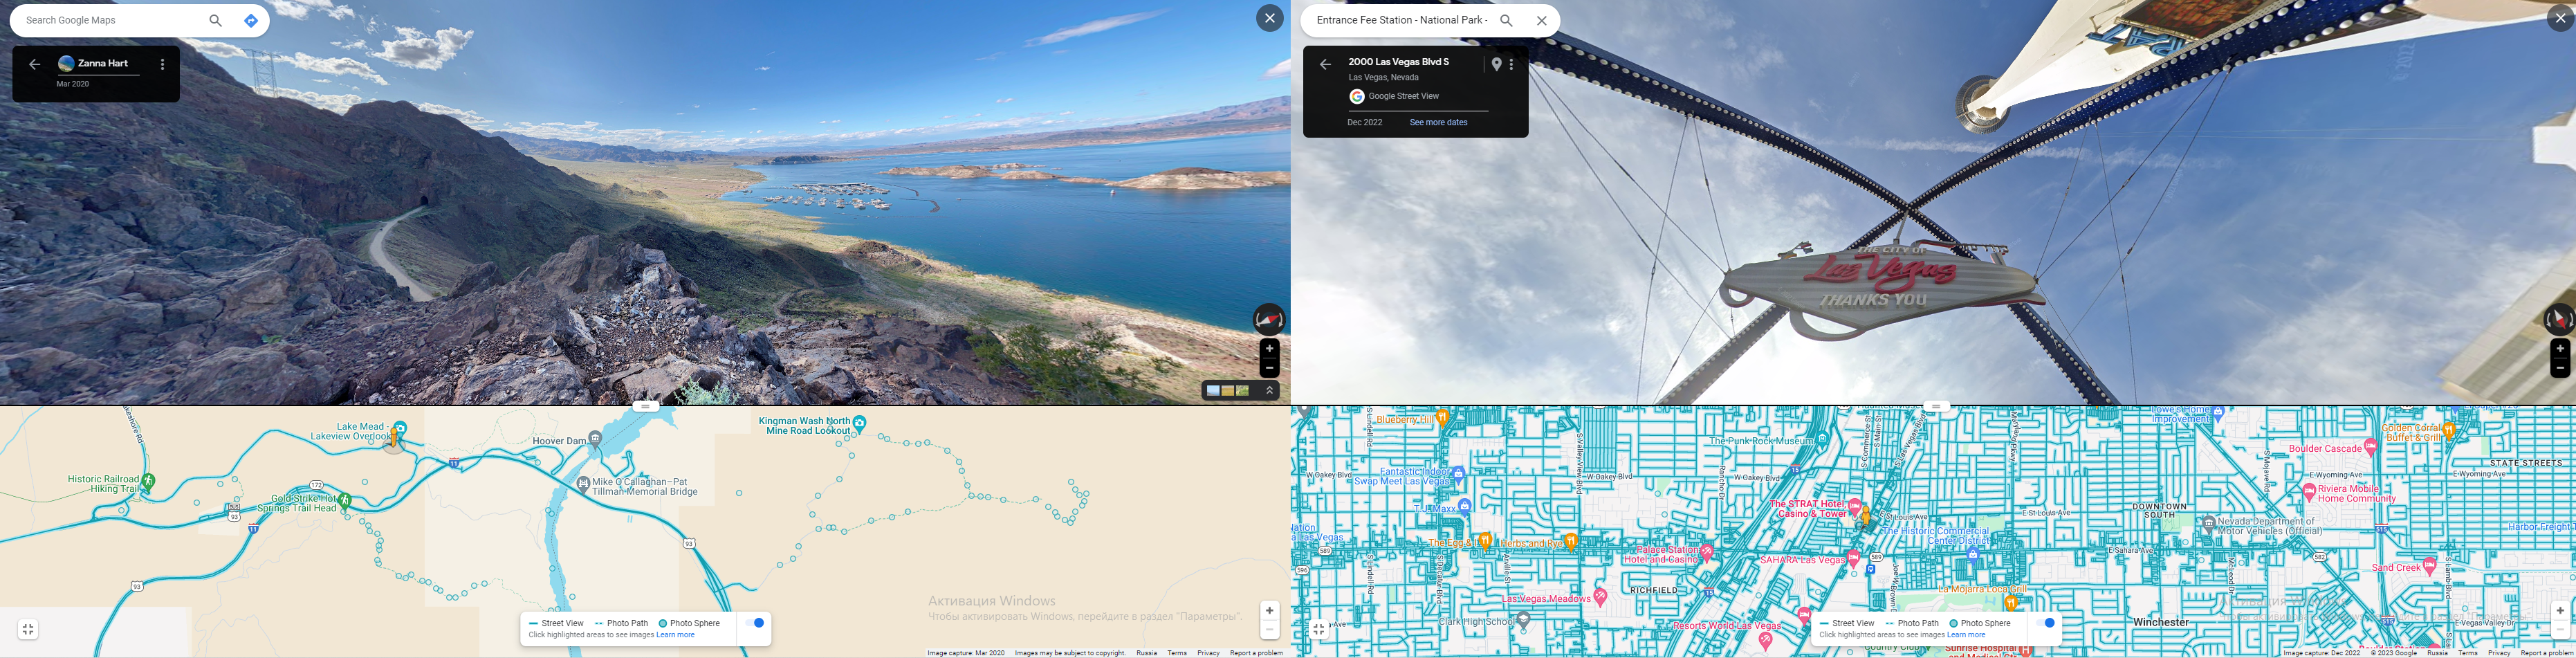2576x658 pixels.
Task: Collapse the left map with the exit-fullscreen icon
Action: point(28,629)
